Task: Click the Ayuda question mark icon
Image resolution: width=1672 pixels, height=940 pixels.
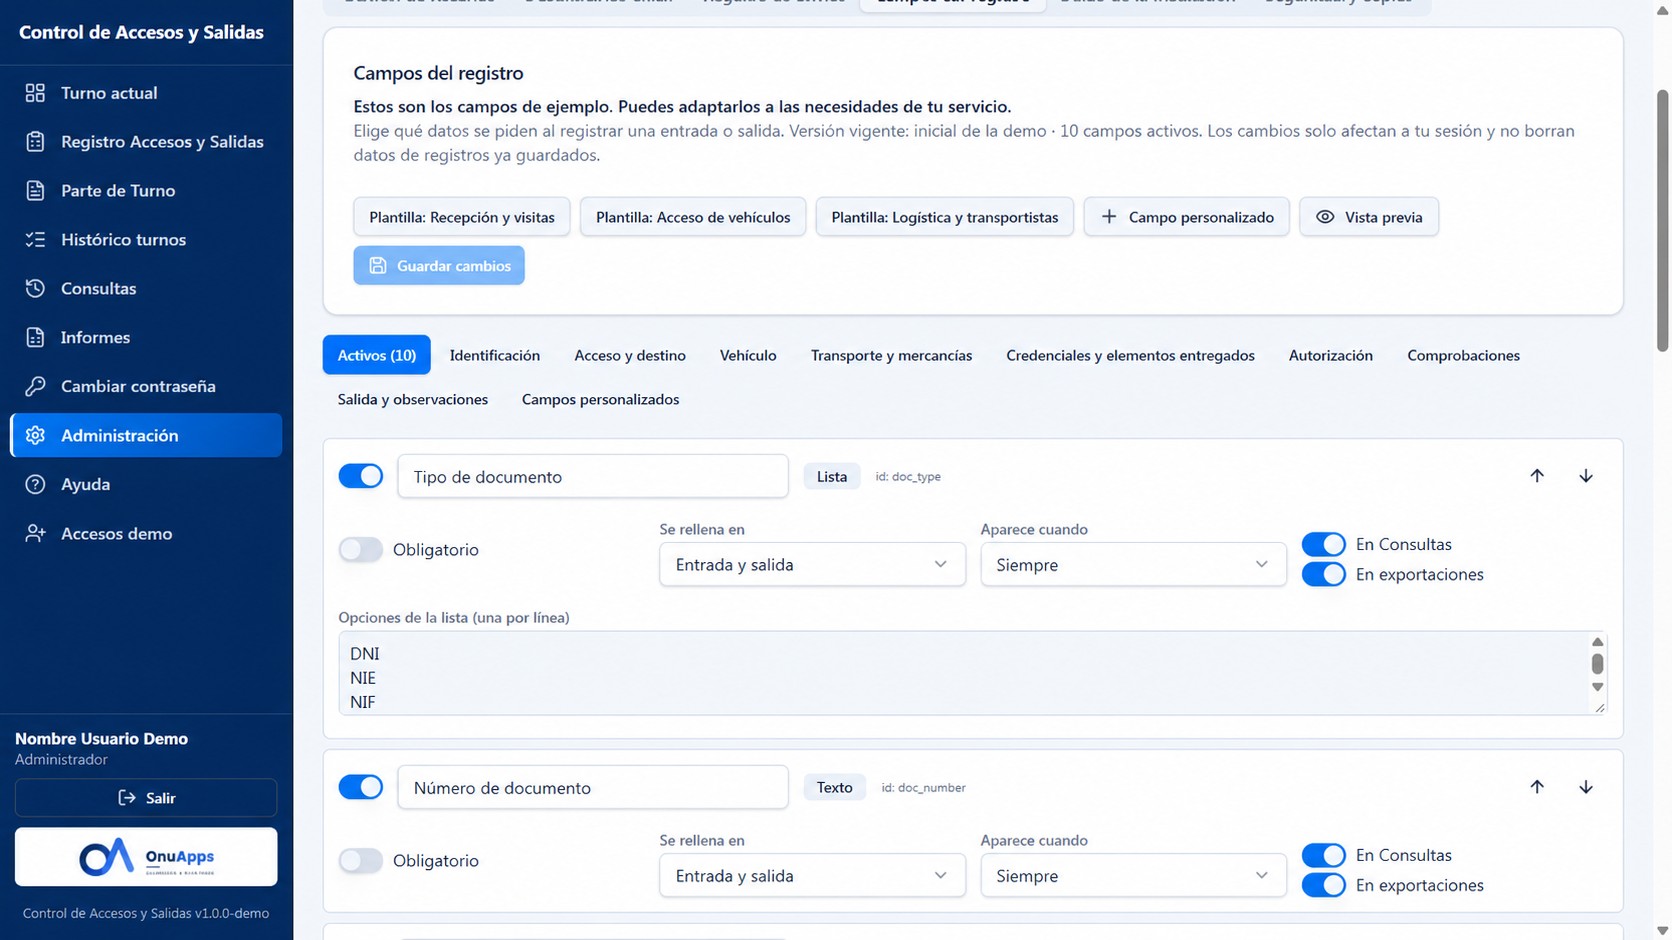Action: pyautogui.click(x=35, y=485)
